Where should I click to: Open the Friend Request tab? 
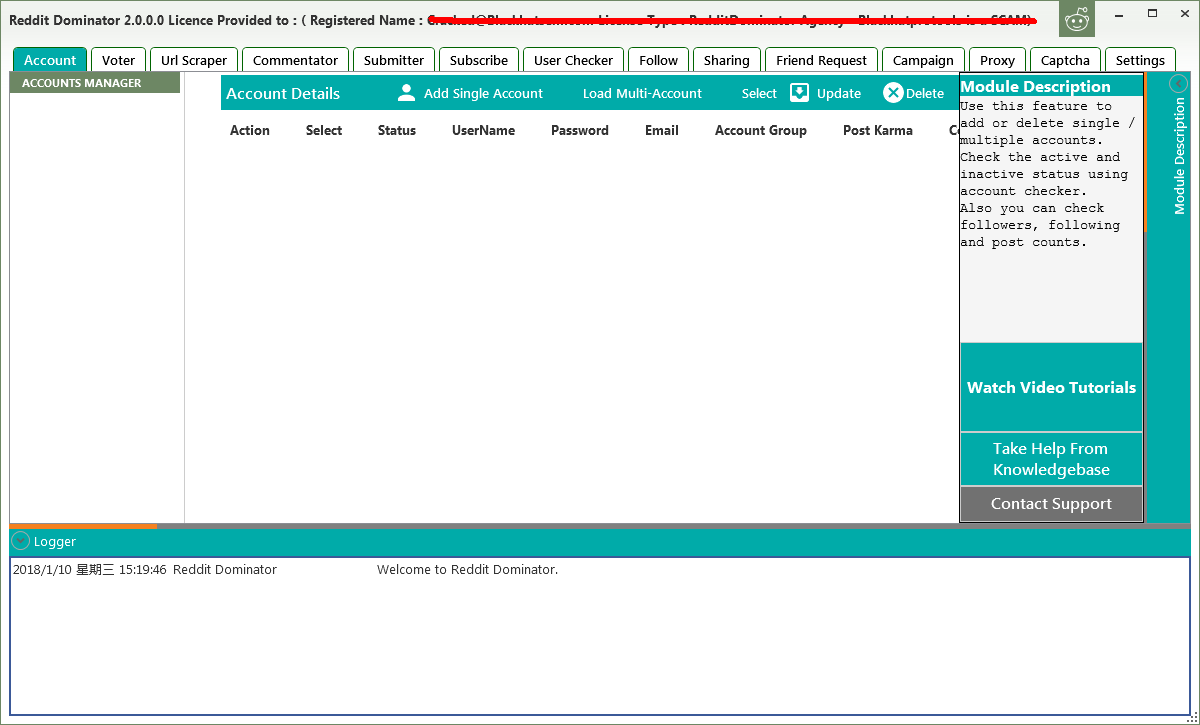click(822, 60)
